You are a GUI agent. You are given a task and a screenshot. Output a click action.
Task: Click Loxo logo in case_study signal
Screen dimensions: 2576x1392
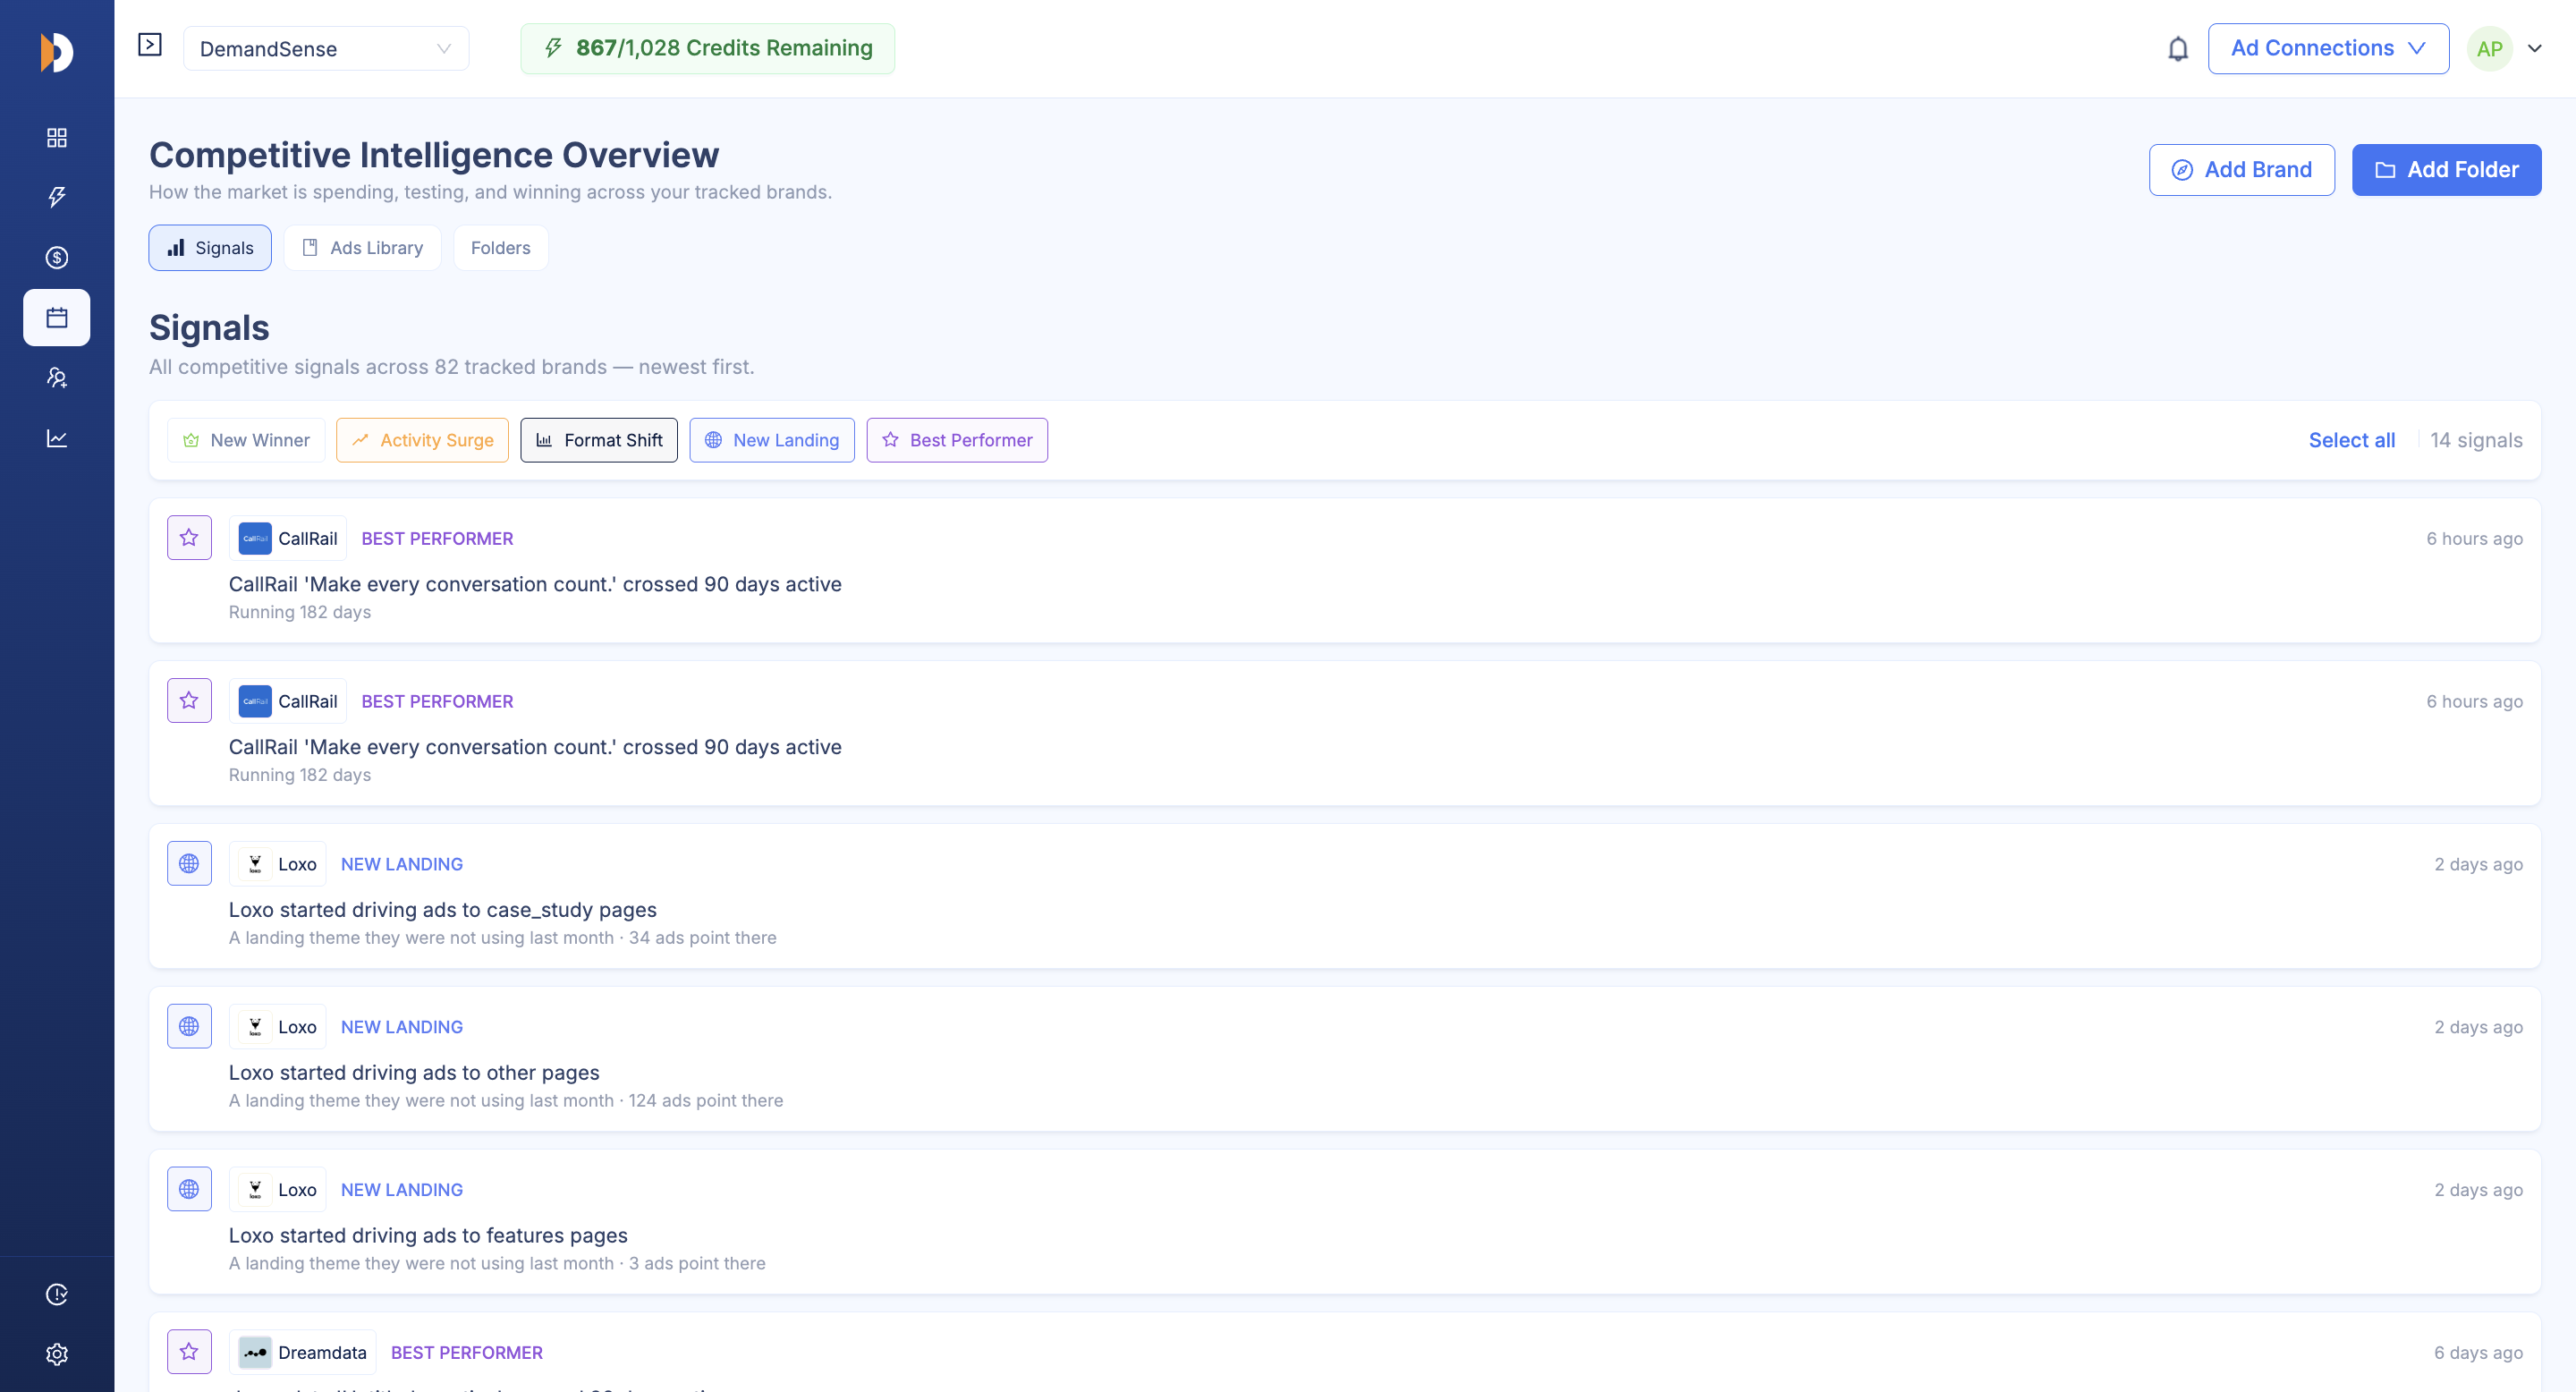pyautogui.click(x=255, y=864)
